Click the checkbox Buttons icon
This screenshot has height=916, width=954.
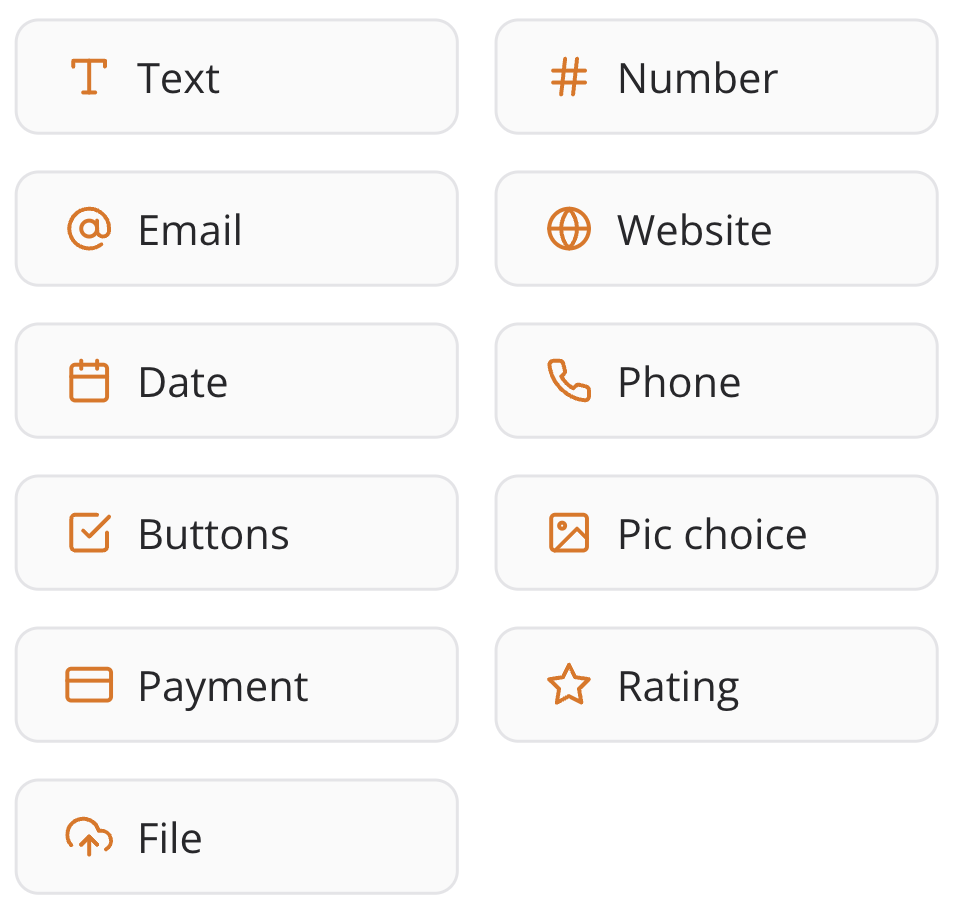point(89,533)
